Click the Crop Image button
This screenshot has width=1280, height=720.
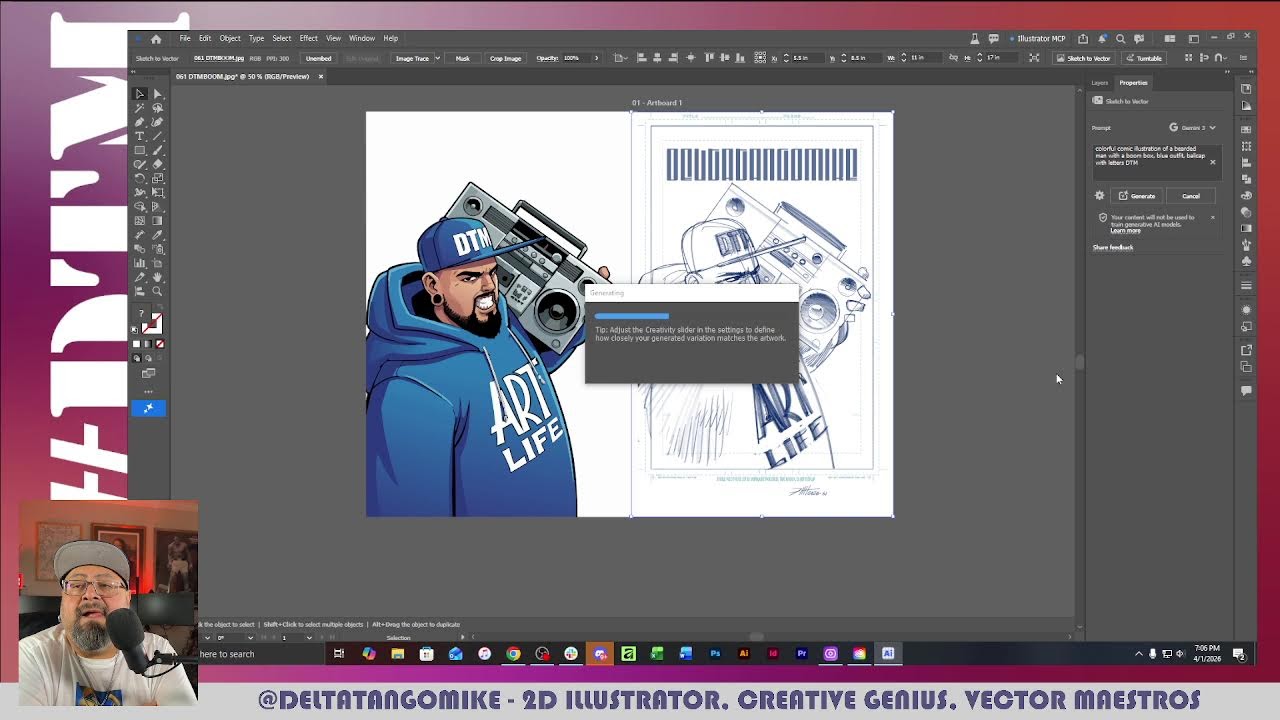505,58
